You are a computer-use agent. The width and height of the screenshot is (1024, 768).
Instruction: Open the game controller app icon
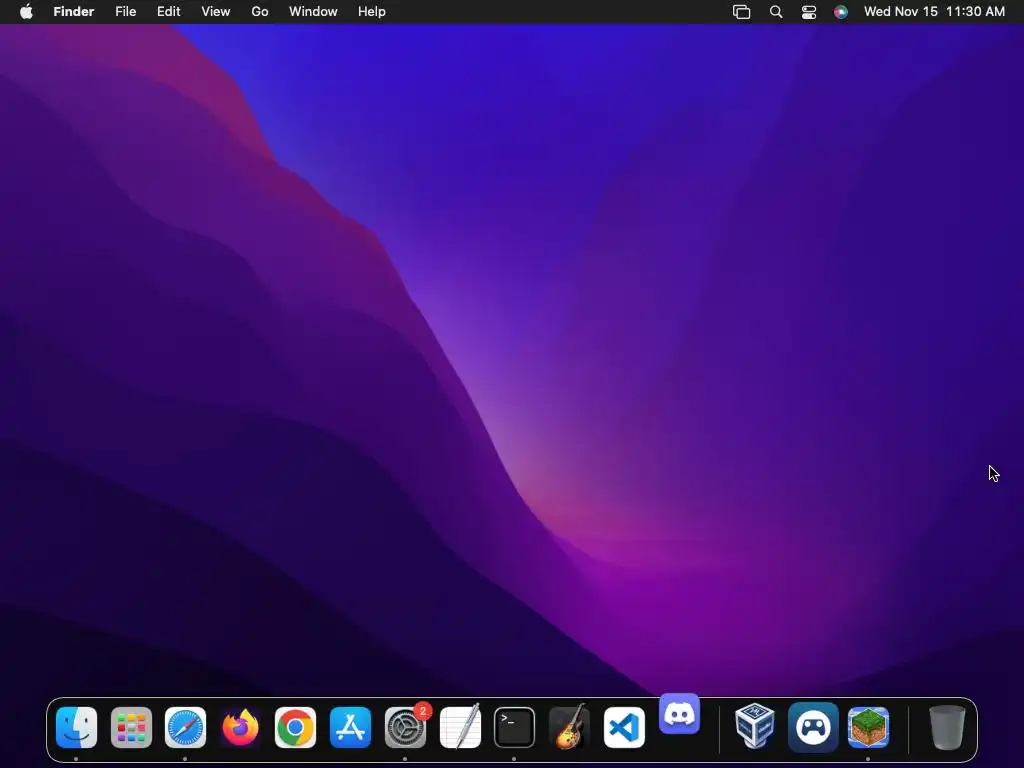(813, 727)
